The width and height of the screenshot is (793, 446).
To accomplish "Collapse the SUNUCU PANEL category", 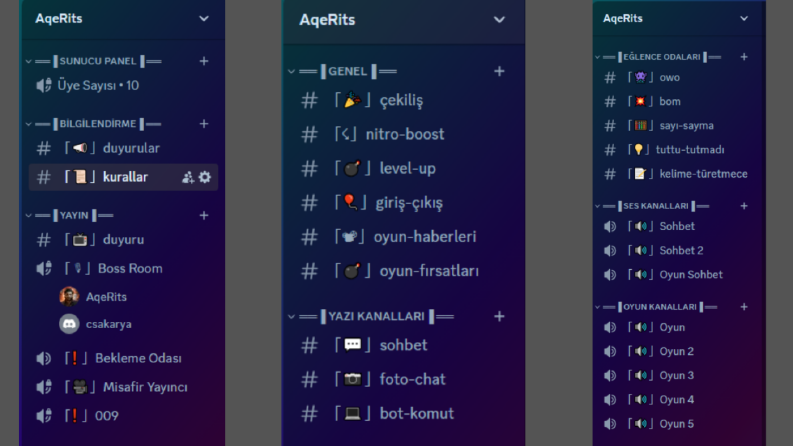I will [28, 61].
